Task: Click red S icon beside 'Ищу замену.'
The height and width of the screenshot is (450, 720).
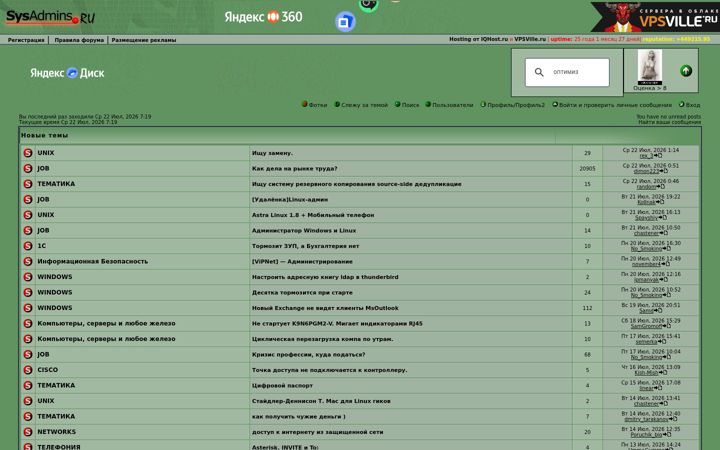Action: coord(28,153)
